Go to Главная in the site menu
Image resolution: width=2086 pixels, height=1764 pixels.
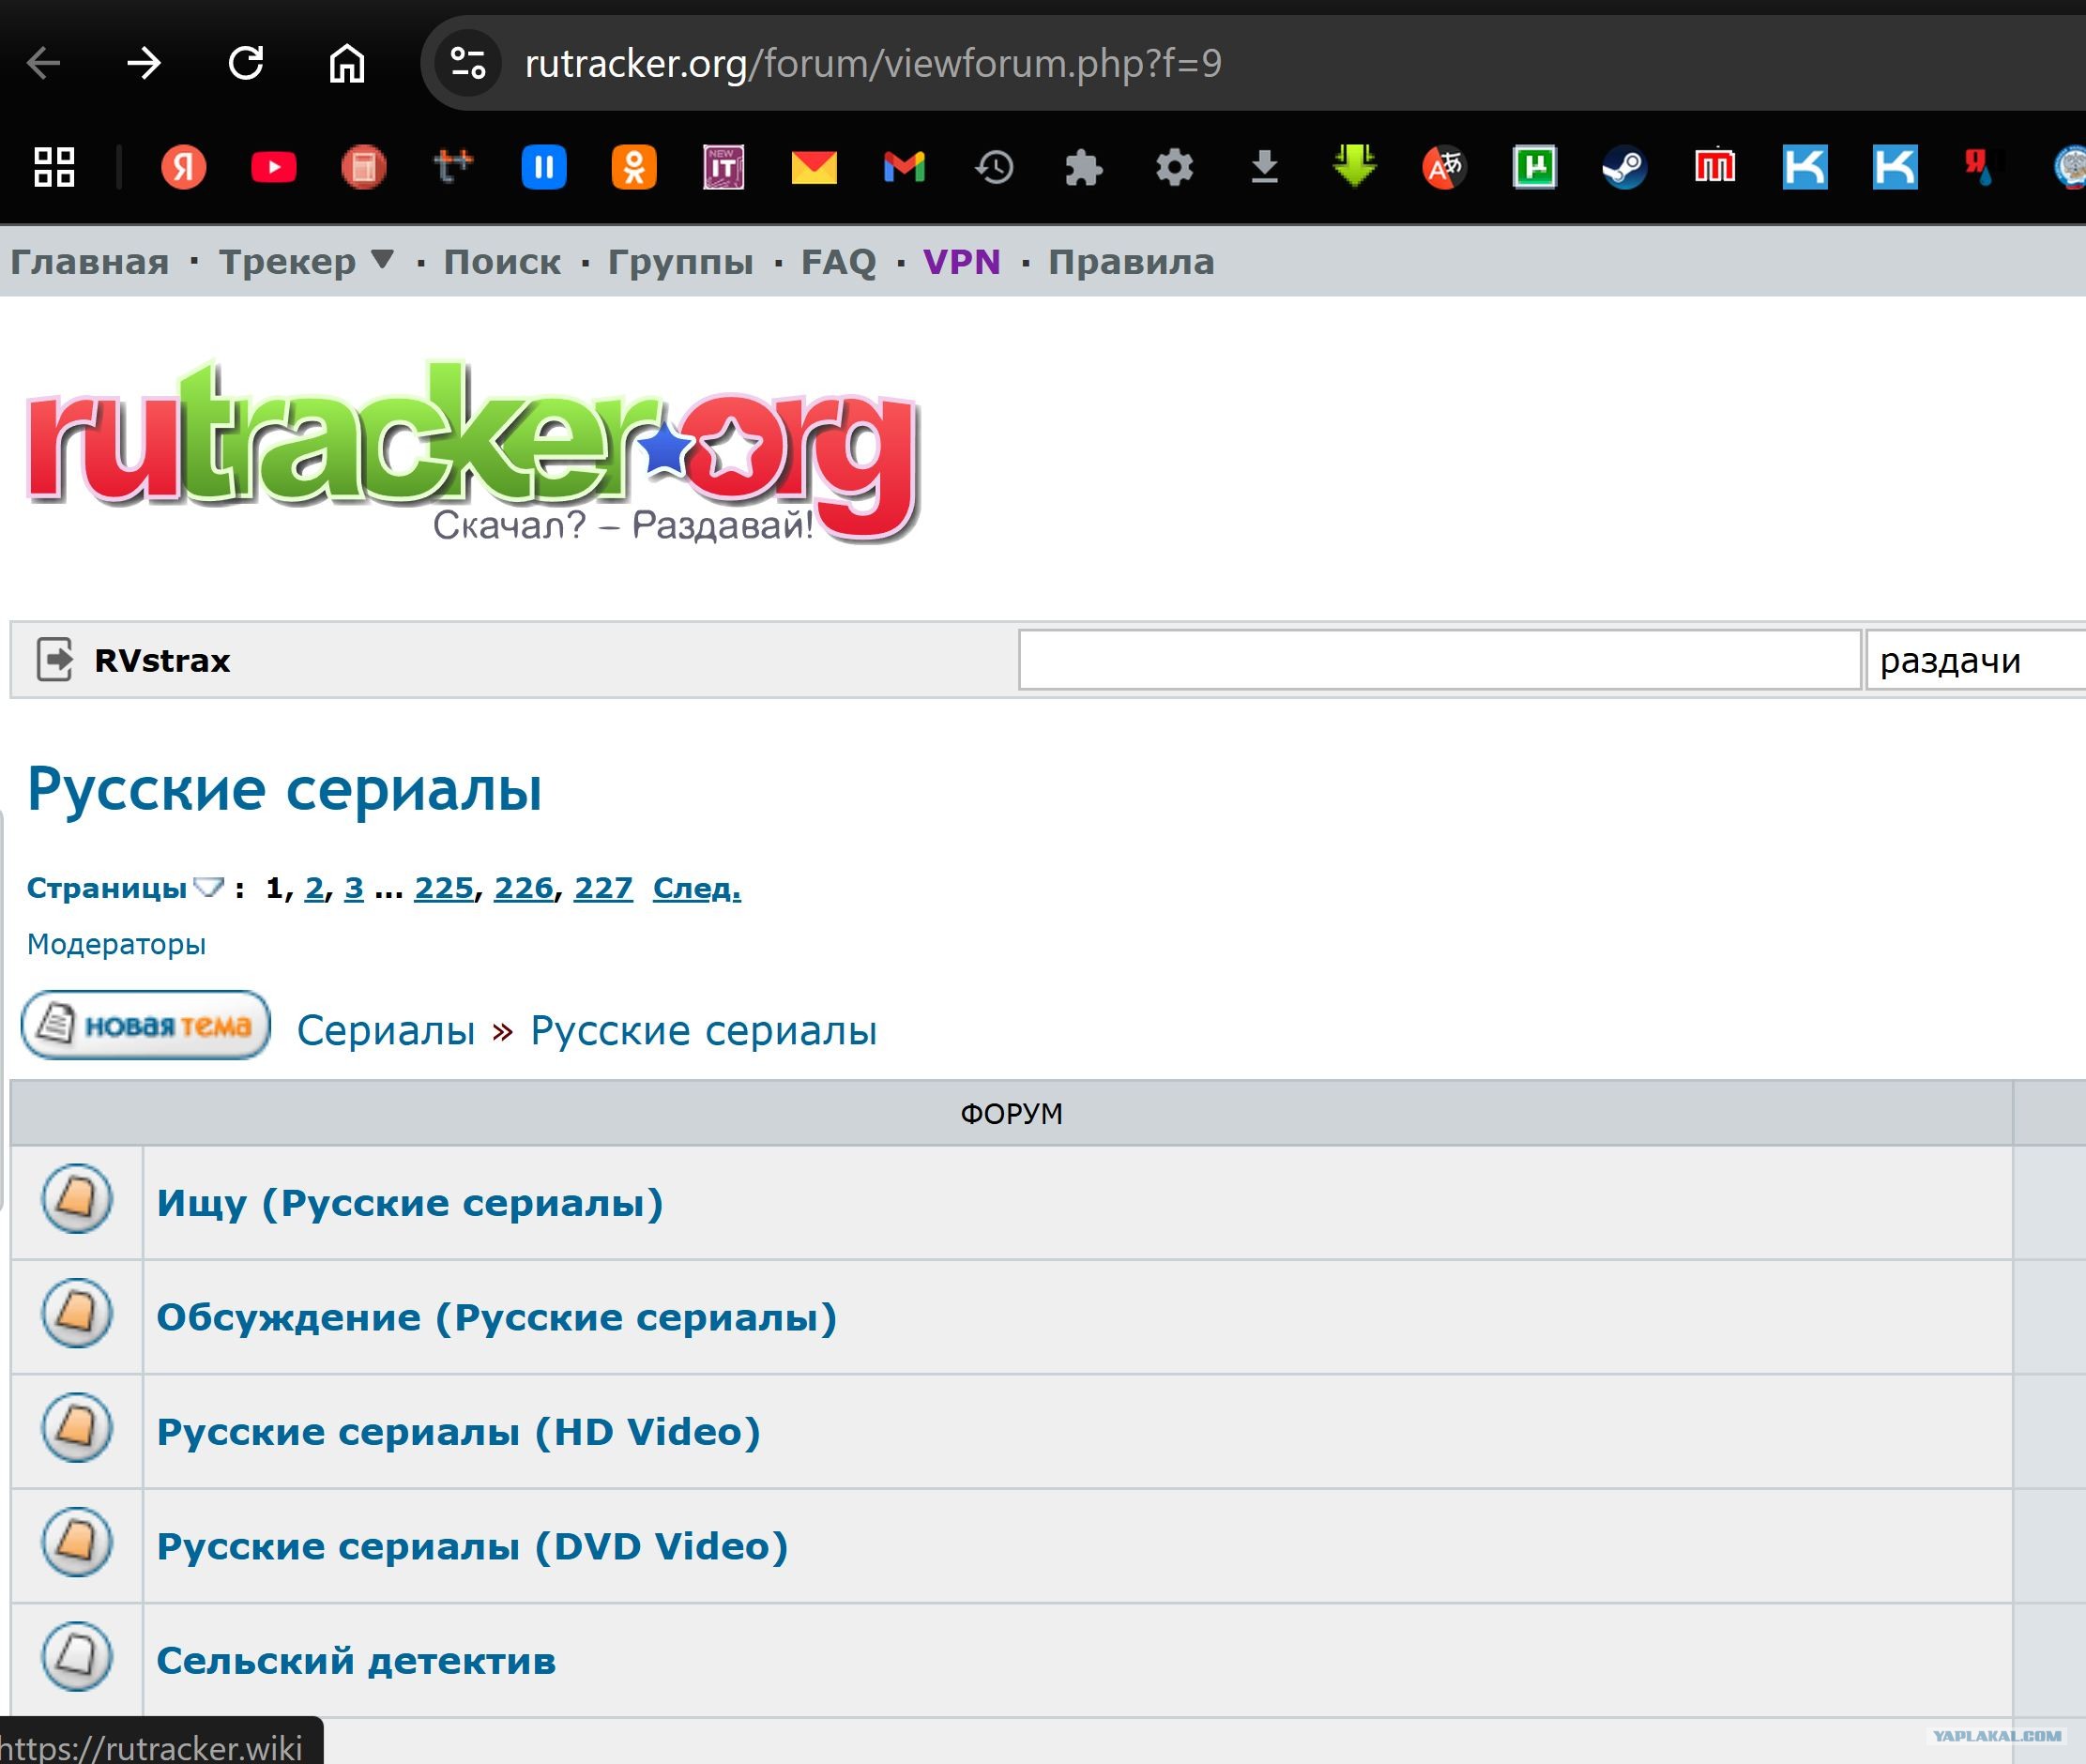pyautogui.click(x=90, y=262)
